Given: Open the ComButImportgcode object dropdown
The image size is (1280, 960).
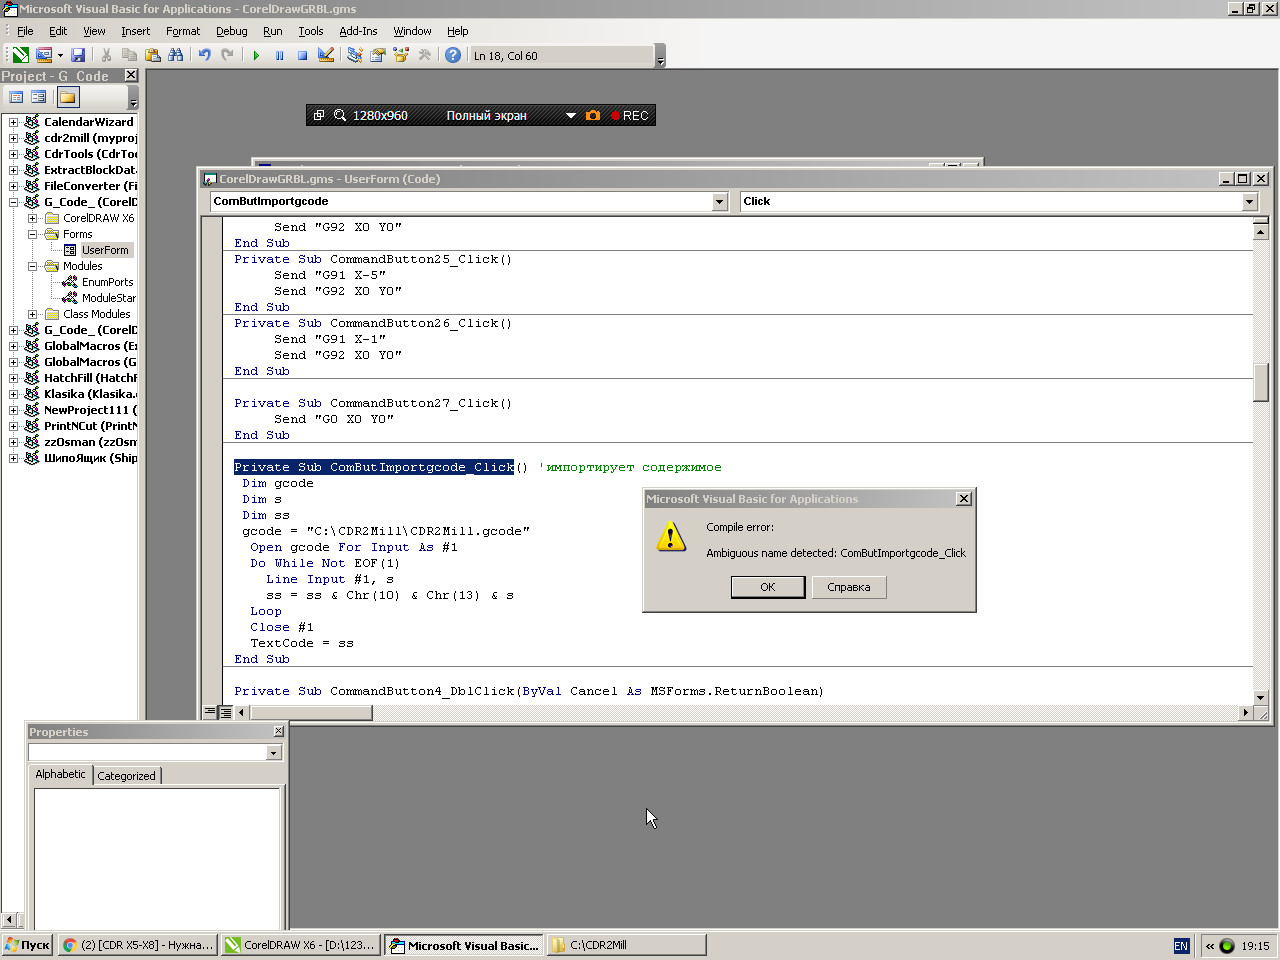Looking at the screenshot, I should (x=719, y=202).
